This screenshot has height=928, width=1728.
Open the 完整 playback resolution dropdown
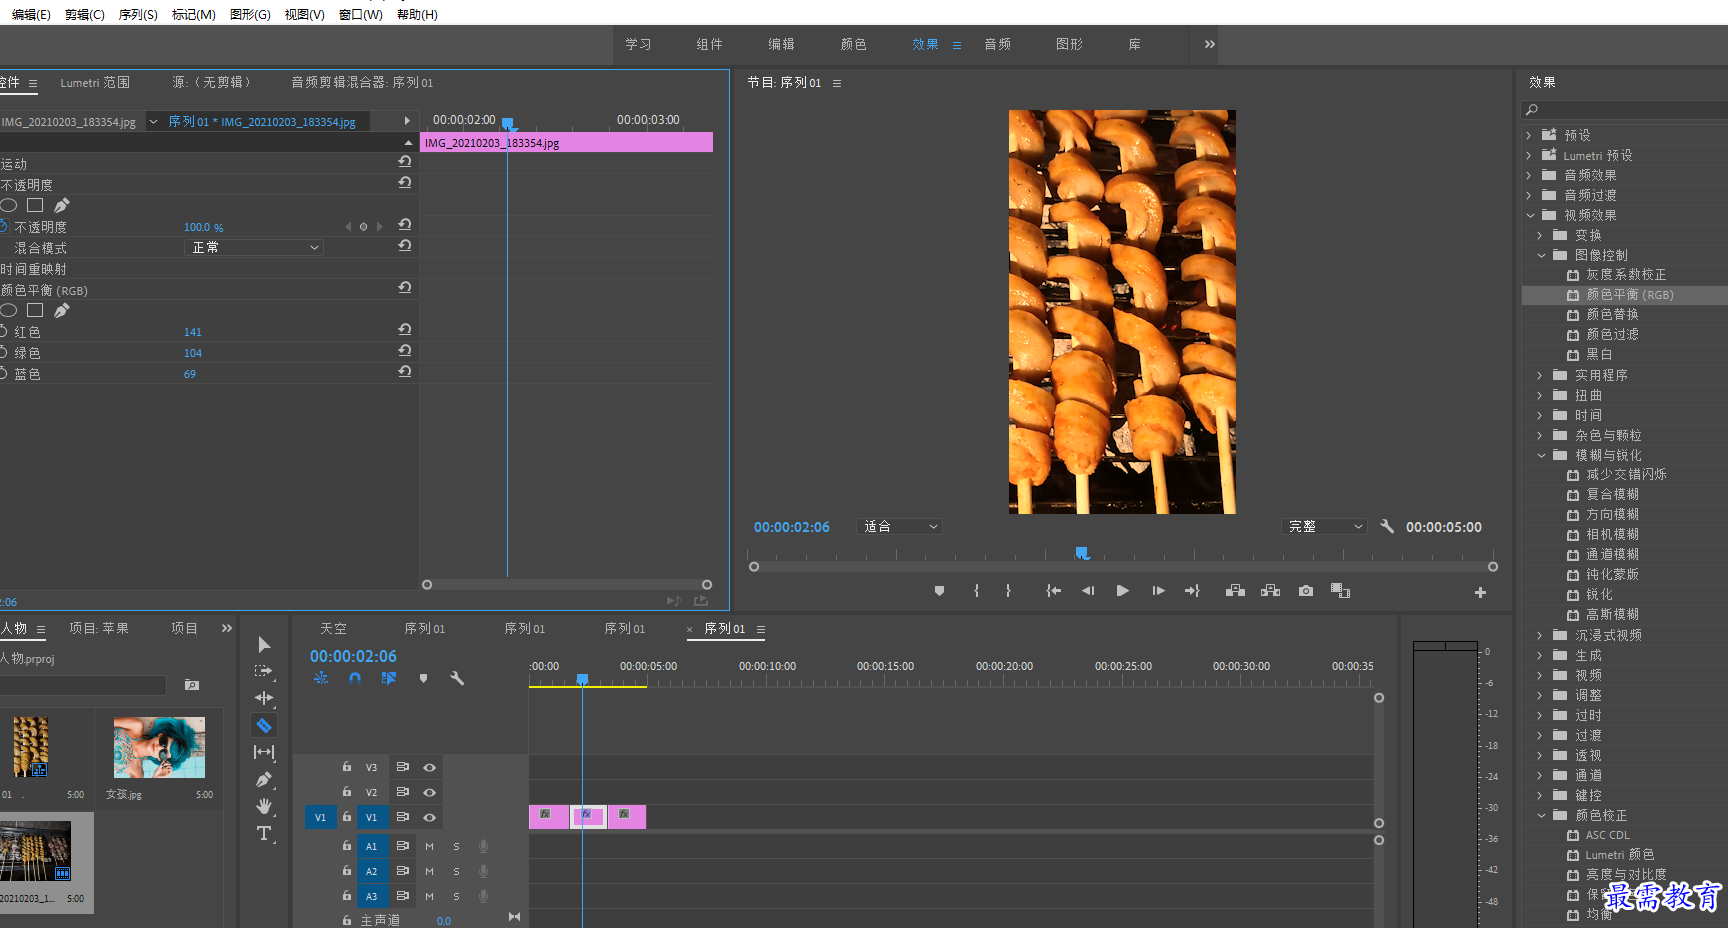pyautogui.click(x=1325, y=526)
